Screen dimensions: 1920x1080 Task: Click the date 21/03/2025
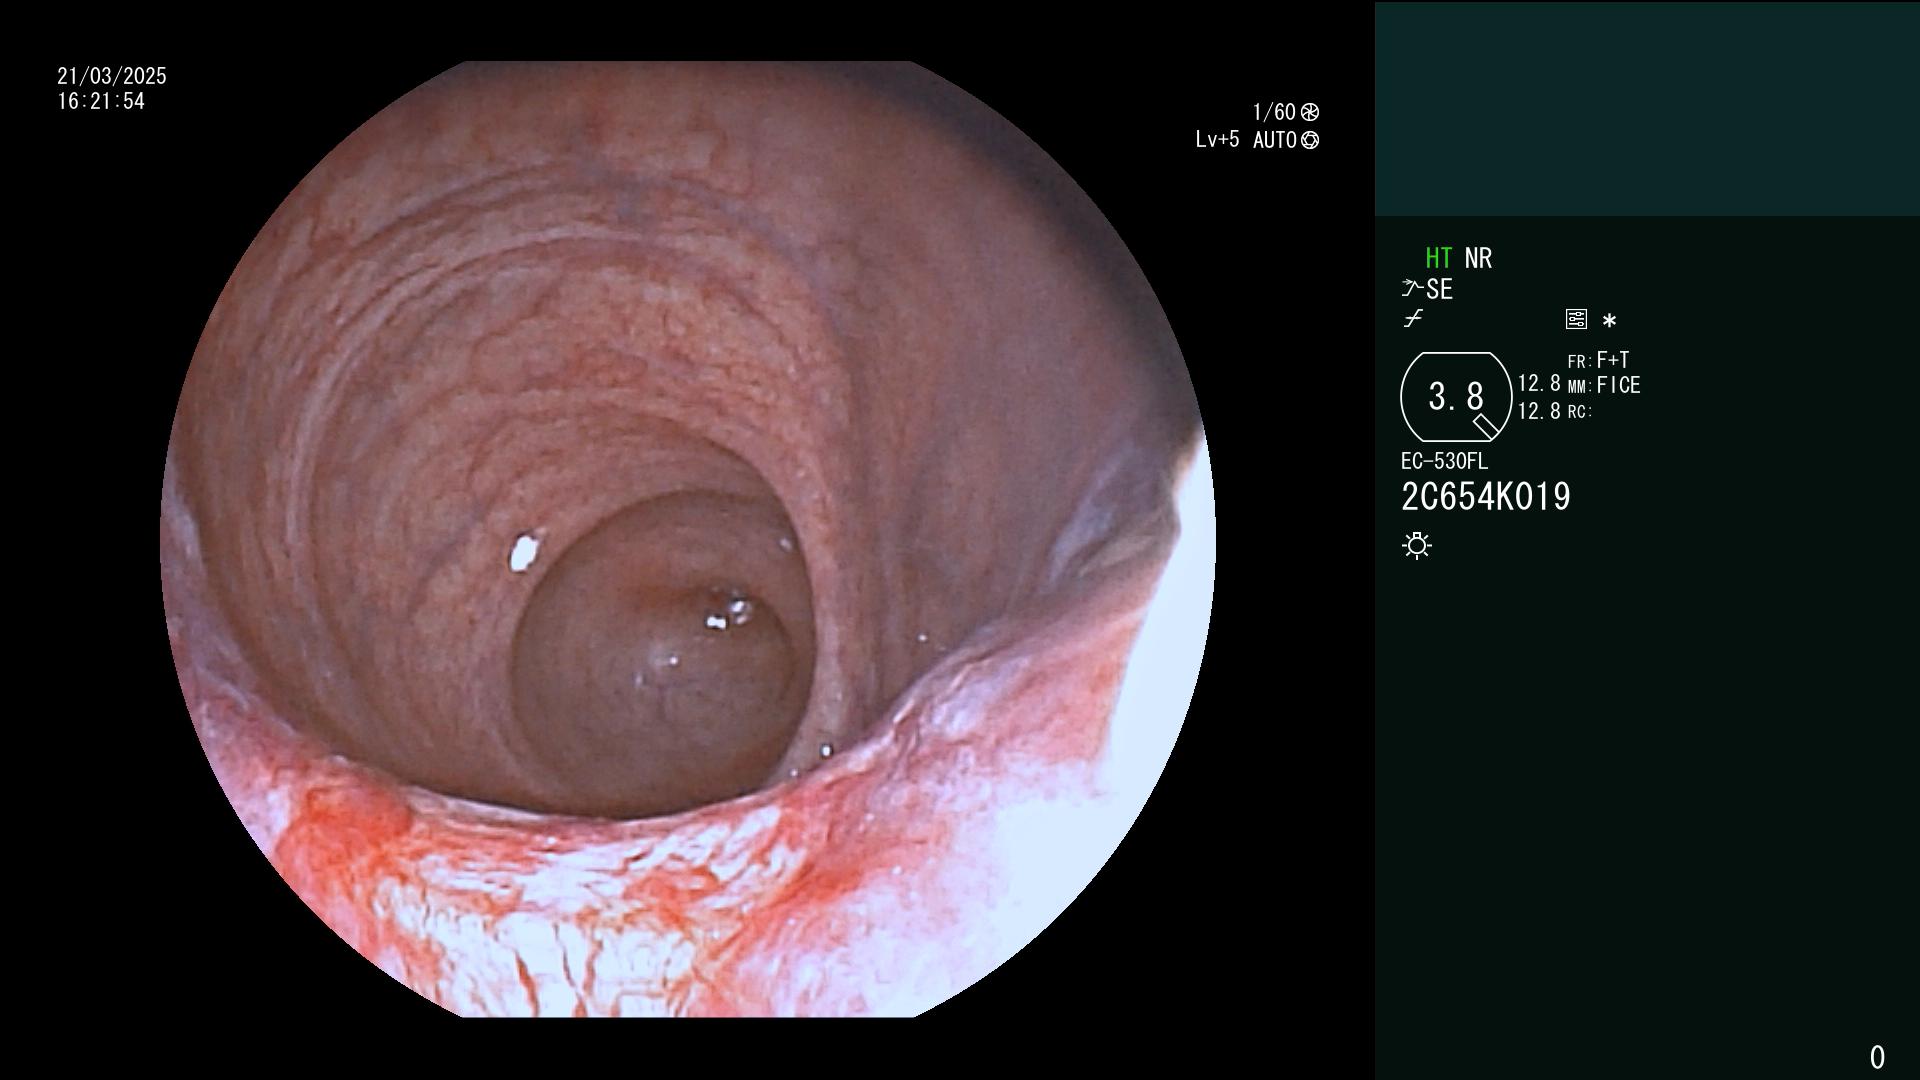click(x=112, y=76)
